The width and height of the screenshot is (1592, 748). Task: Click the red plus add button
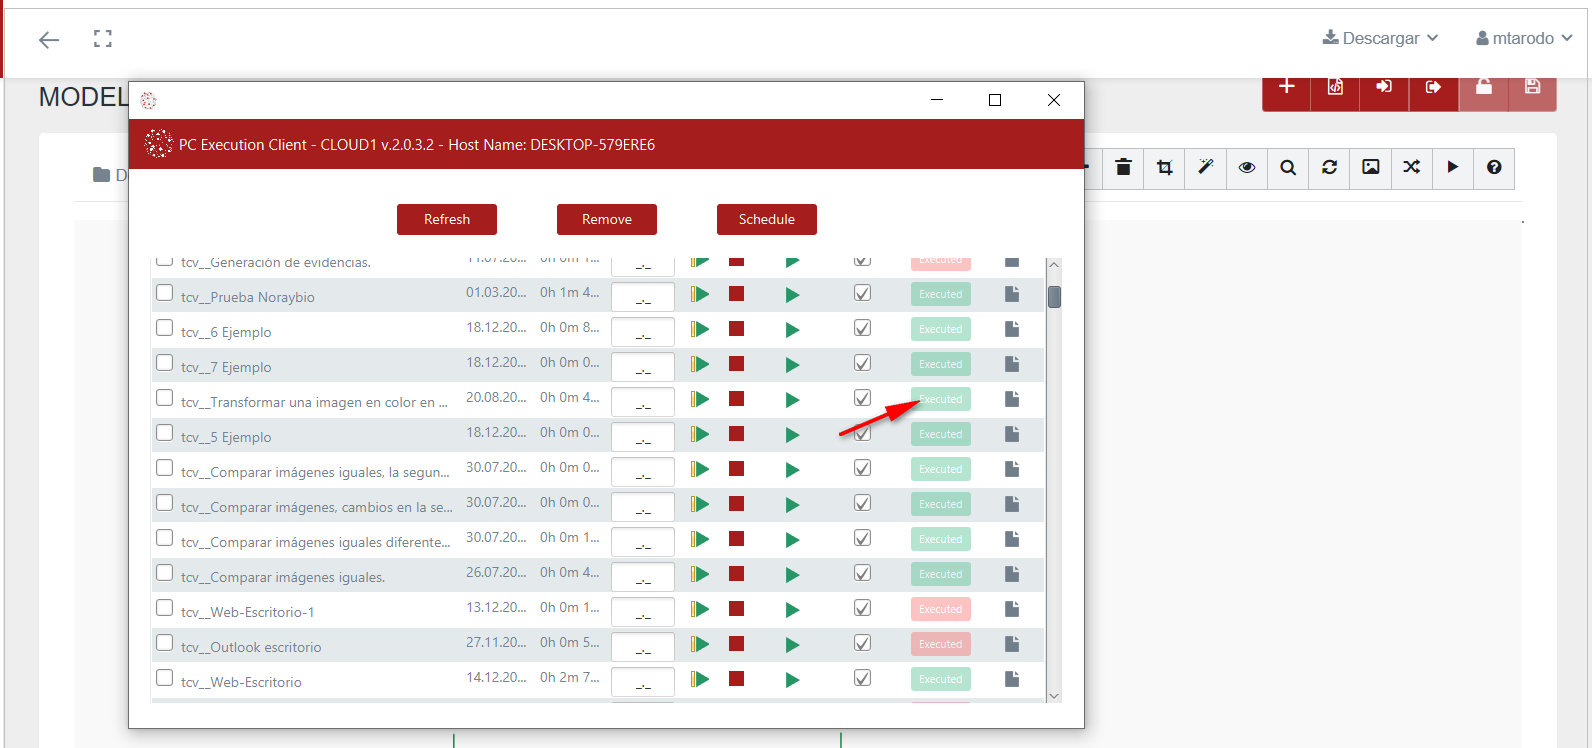(1286, 87)
